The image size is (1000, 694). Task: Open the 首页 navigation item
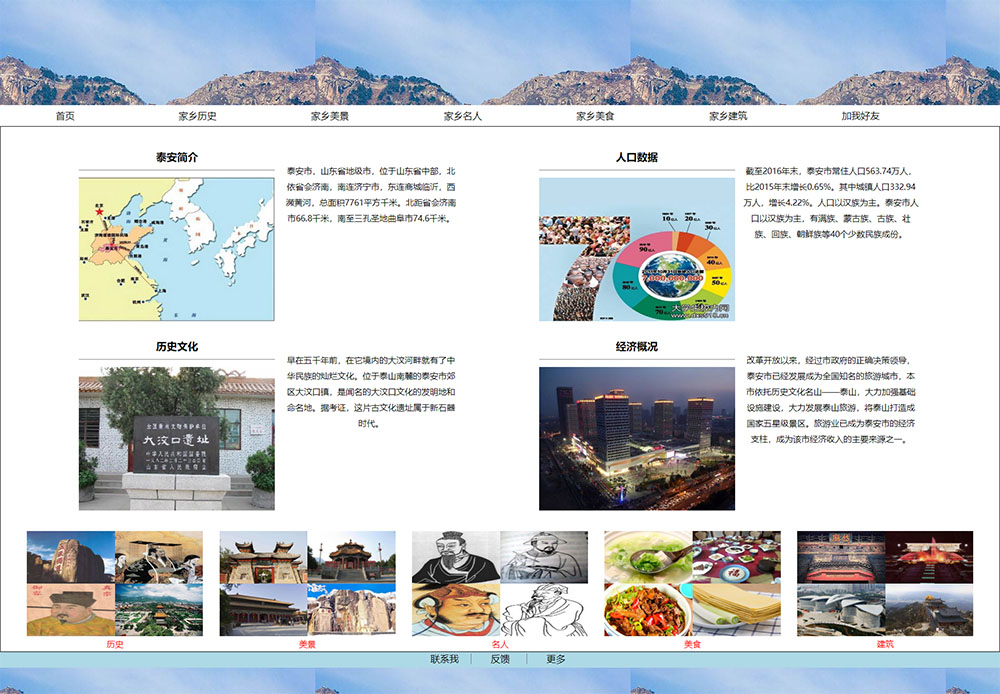65,116
